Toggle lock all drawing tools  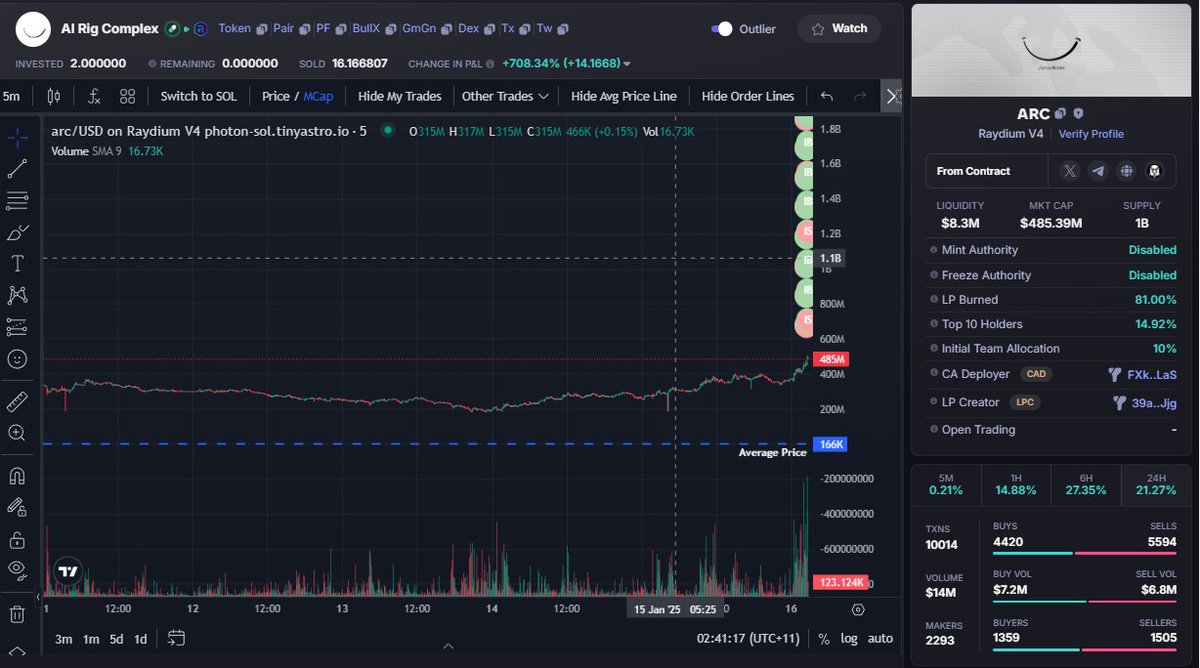pyautogui.click(x=17, y=539)
